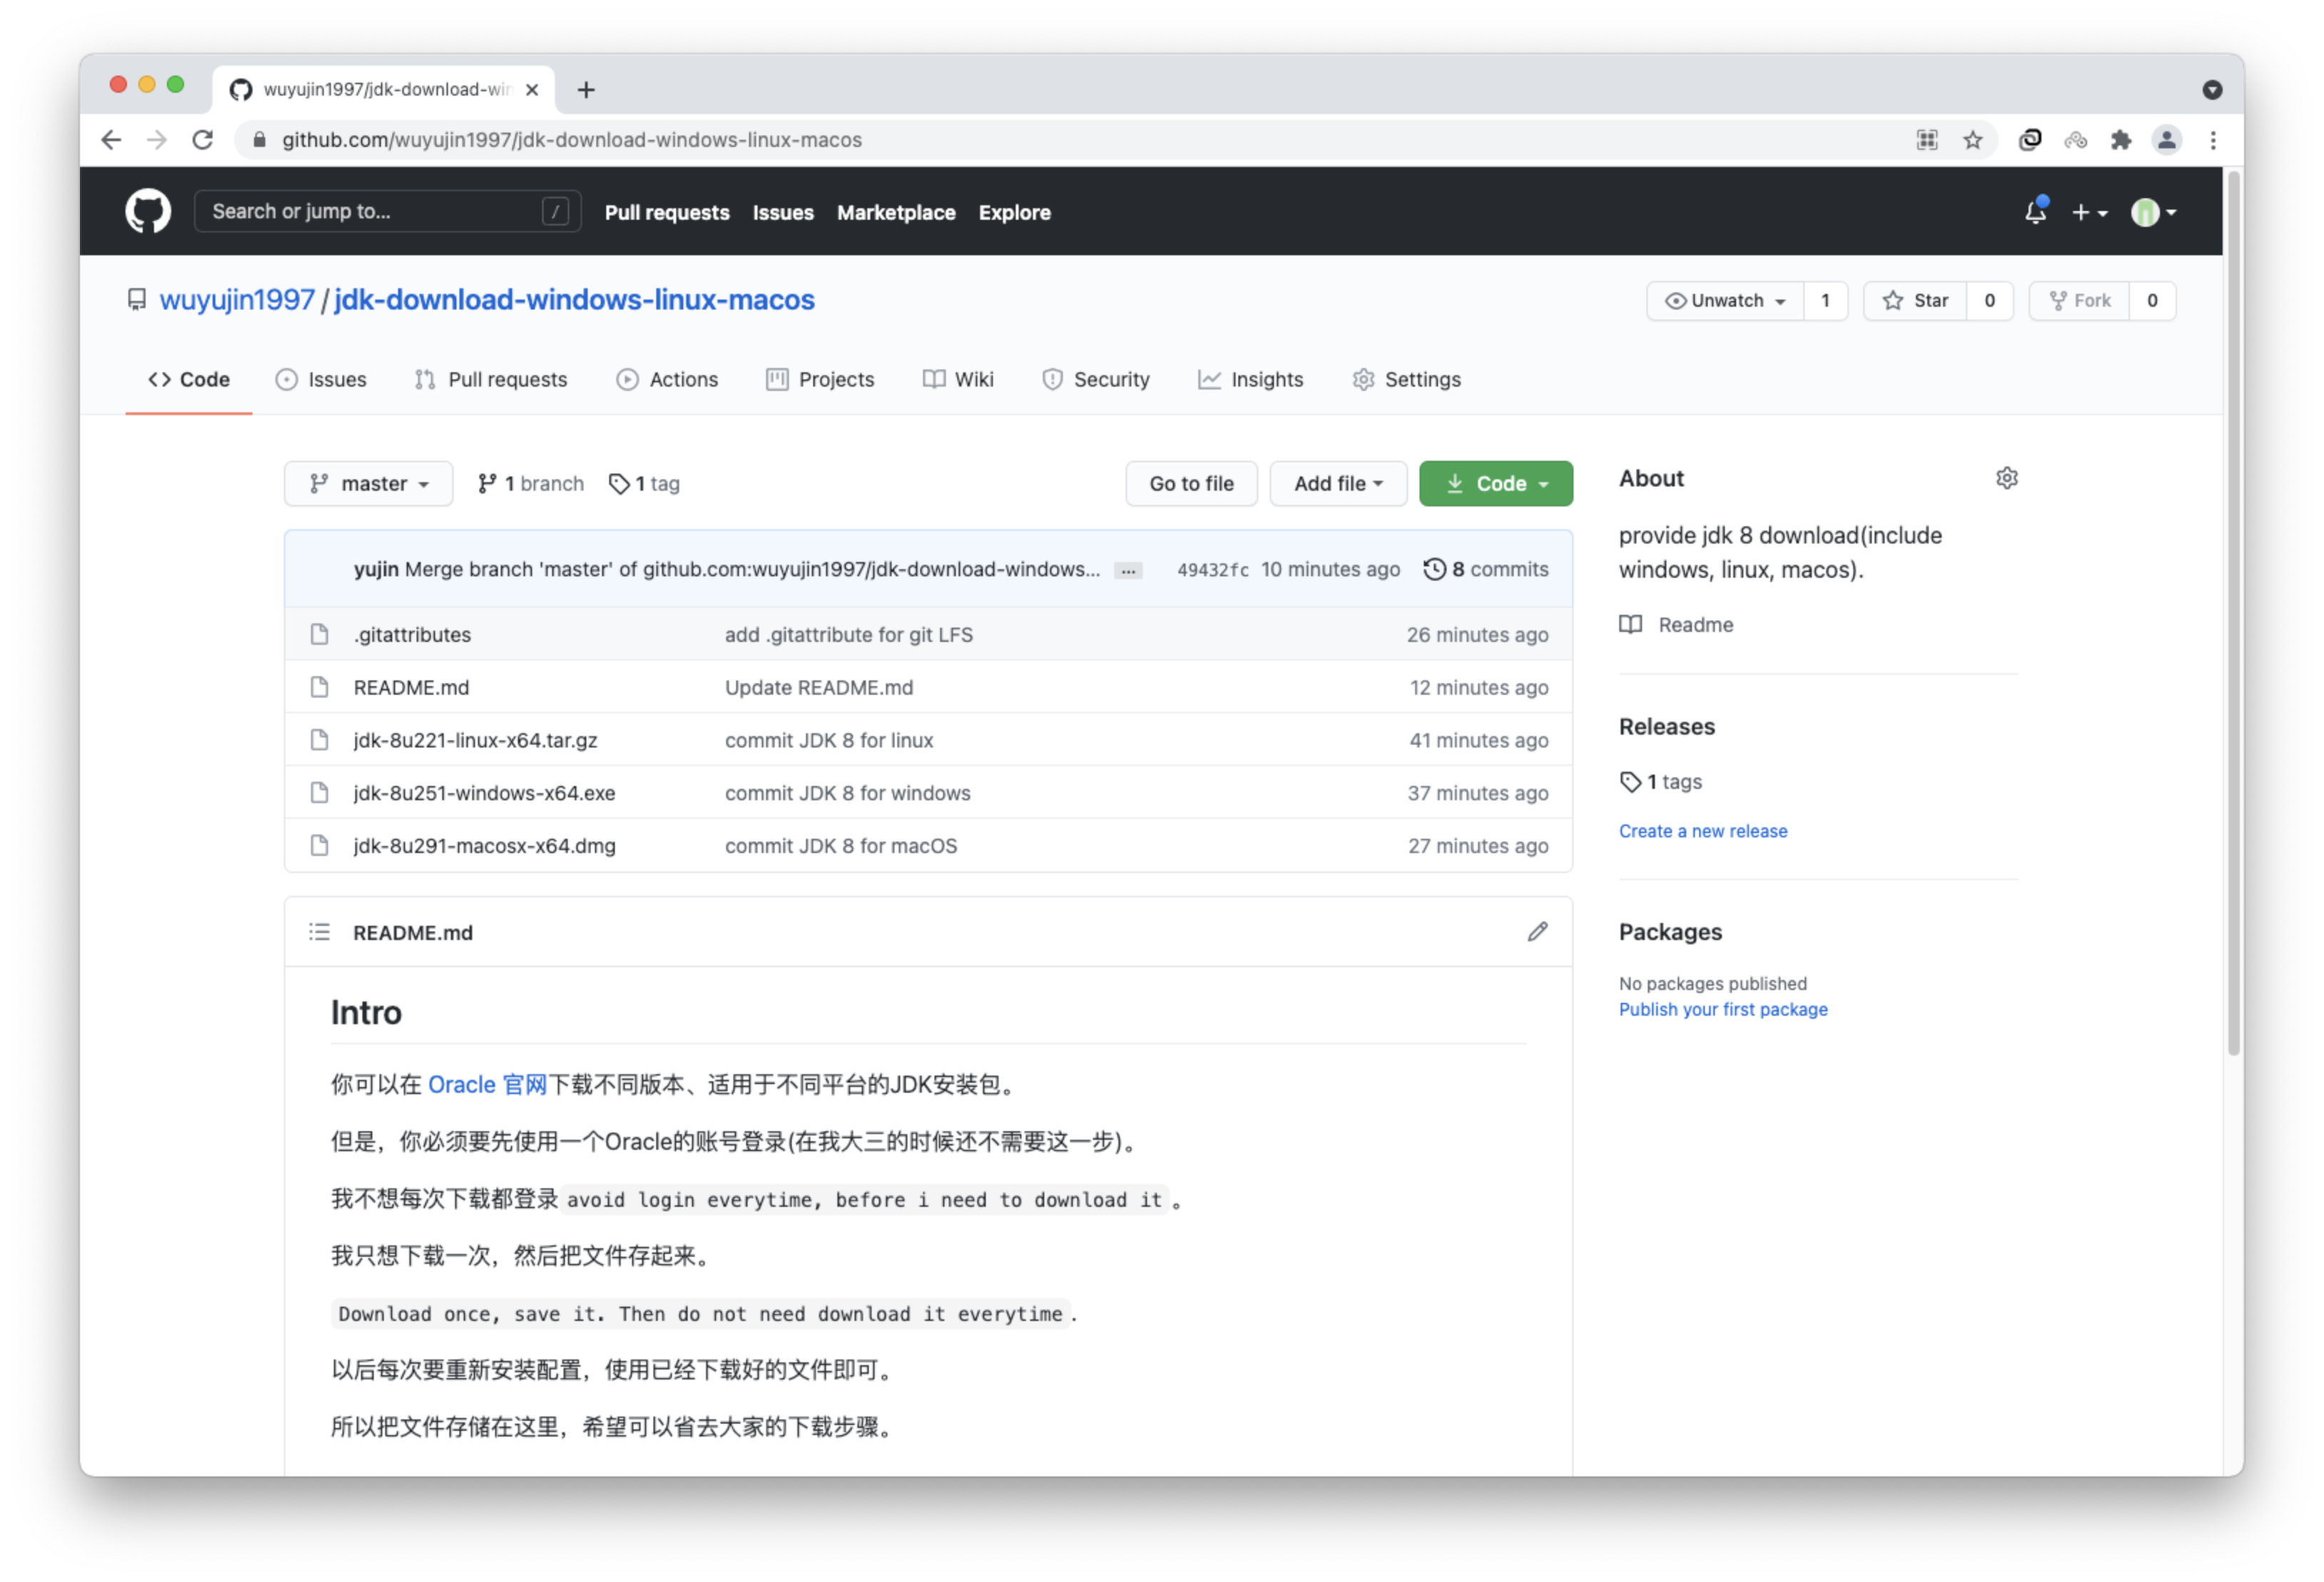Image resolution: width=2324 pixels, height=1582 pixels.
Task: Click the README.md edit pencil icon
Action: click(x=1538, y=932)
